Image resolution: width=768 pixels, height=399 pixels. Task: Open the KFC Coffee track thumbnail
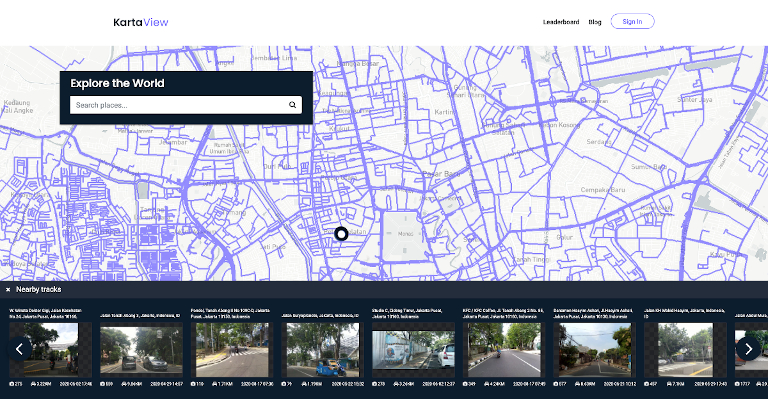(504, 350)
